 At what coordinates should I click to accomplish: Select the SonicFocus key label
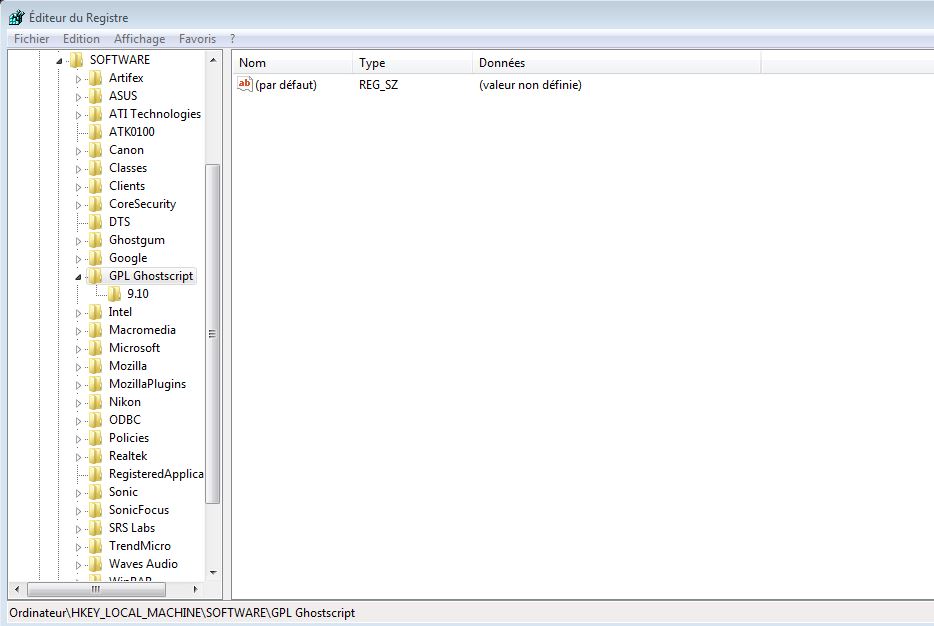pyautogui.click(x=139, y=510)
